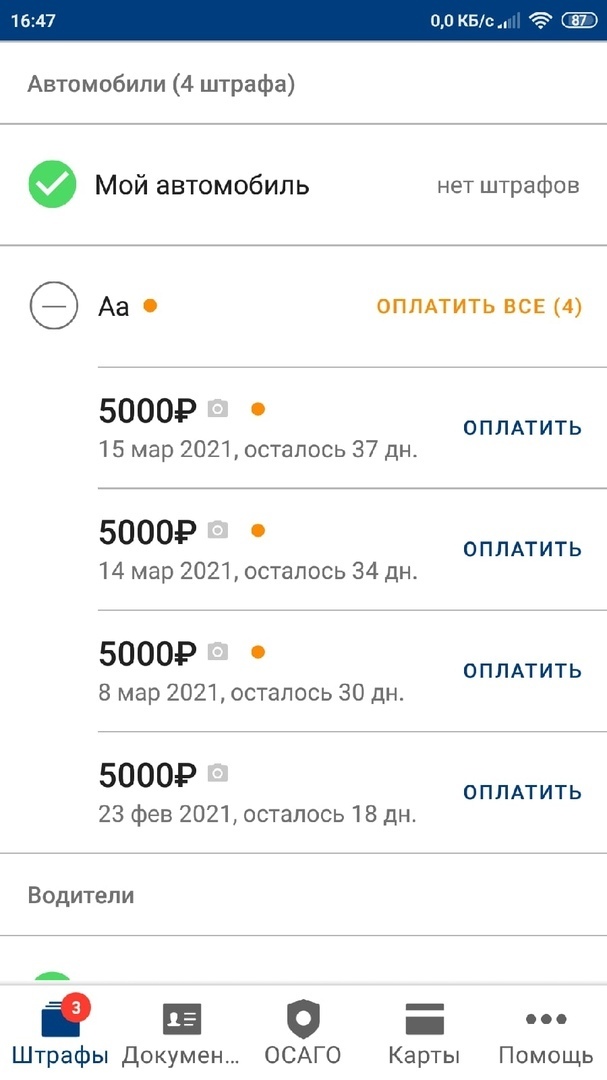Pay the 14 мар 2021 fine
Viewport: 607px width, 1080px height.
coord(522,549)
